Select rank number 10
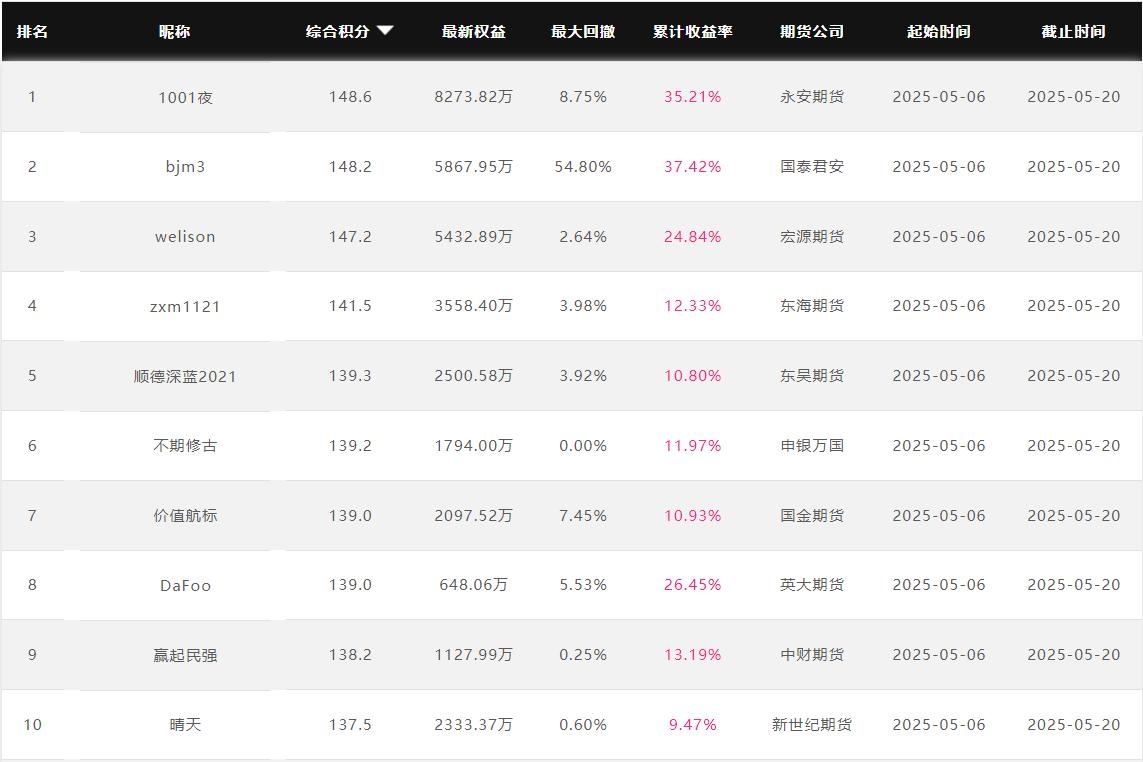This screenshot has width=1143, height=762. coord(33,725)
